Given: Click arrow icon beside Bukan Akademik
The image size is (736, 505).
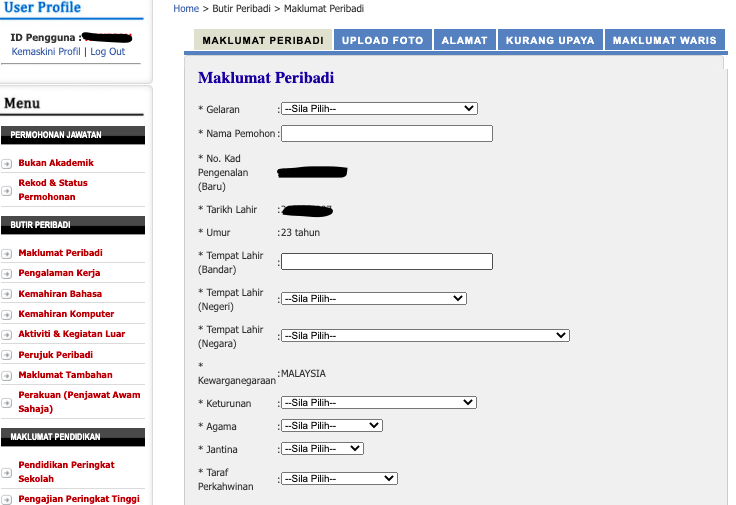Looking at the screenshot, I should pos(7,163).
